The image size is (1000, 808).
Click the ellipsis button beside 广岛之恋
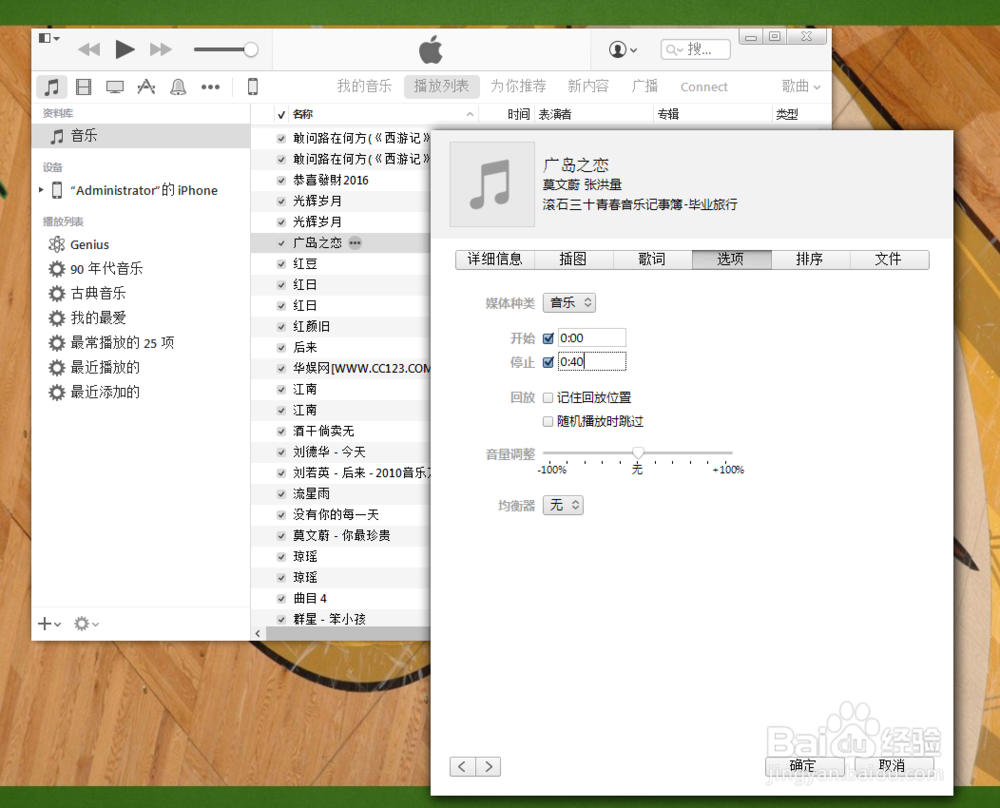[x=355, y=243]
